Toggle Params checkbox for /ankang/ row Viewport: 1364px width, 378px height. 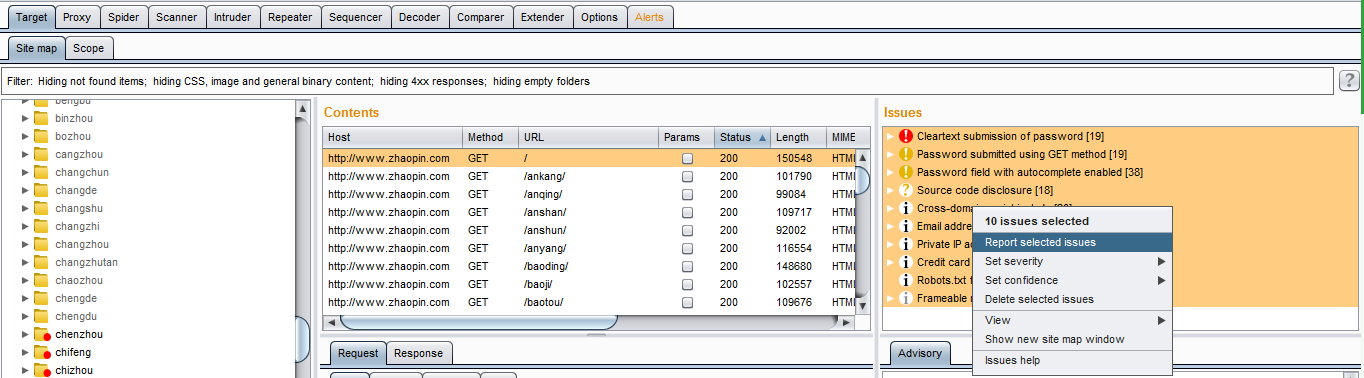[687, 176]
